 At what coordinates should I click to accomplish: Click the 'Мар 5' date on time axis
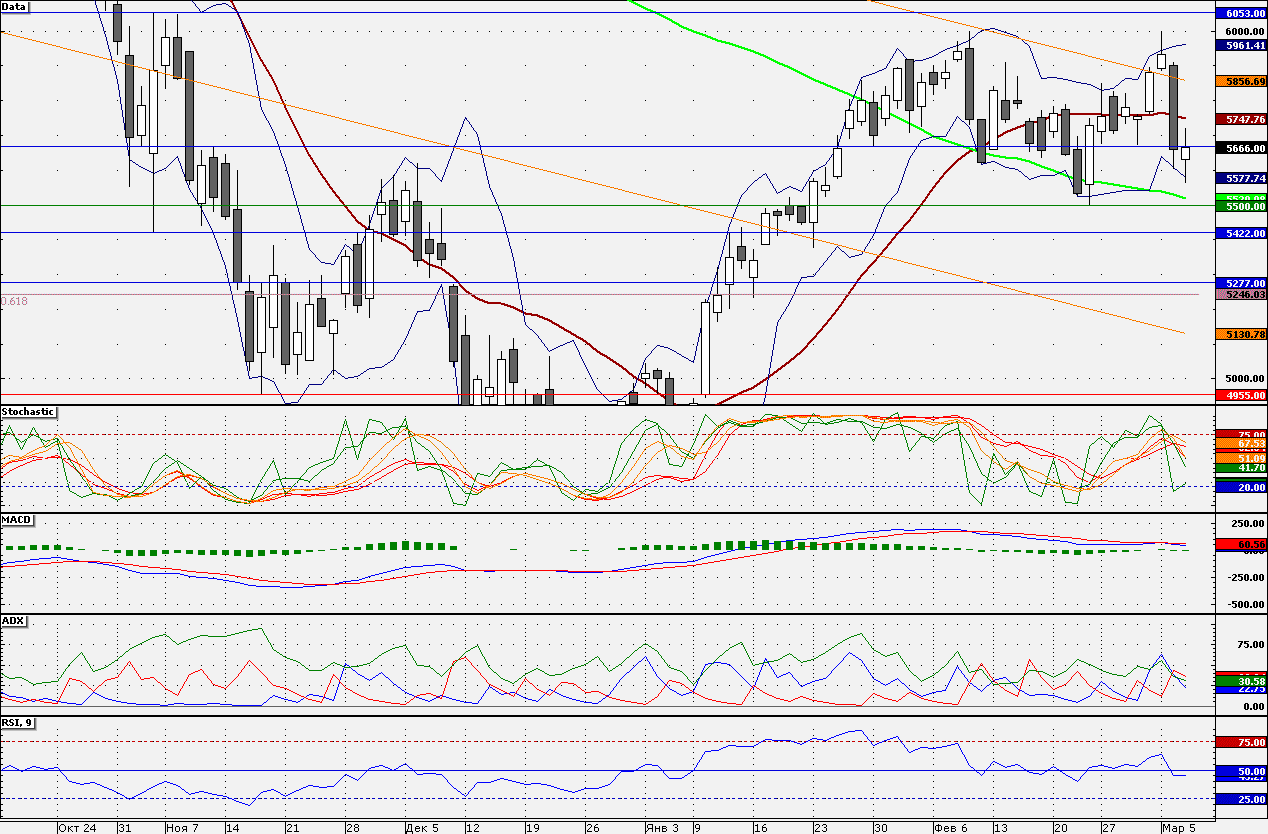[x=1179, y=828]
